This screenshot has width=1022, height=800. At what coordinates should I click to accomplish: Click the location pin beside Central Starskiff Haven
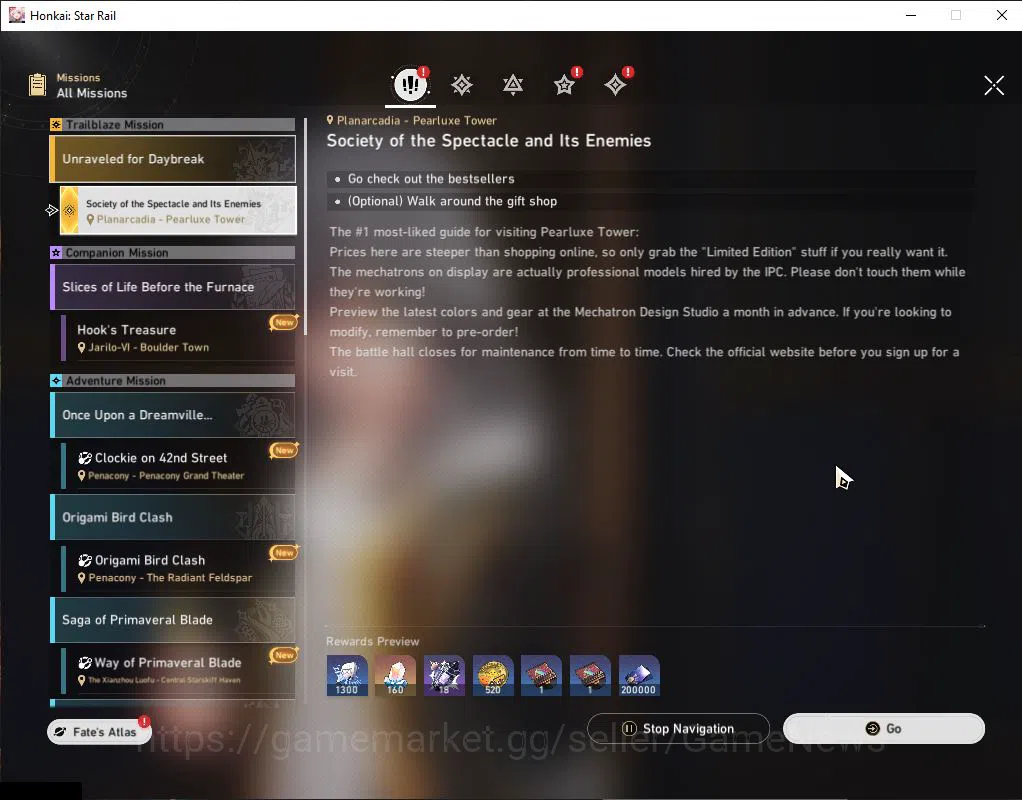point(81,680)
